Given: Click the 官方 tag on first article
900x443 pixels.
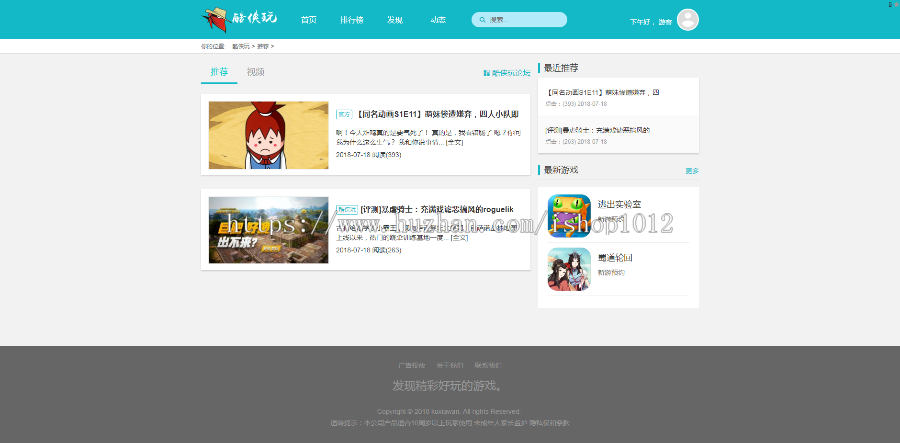Looking at the screenshot, I should [344, 114].
